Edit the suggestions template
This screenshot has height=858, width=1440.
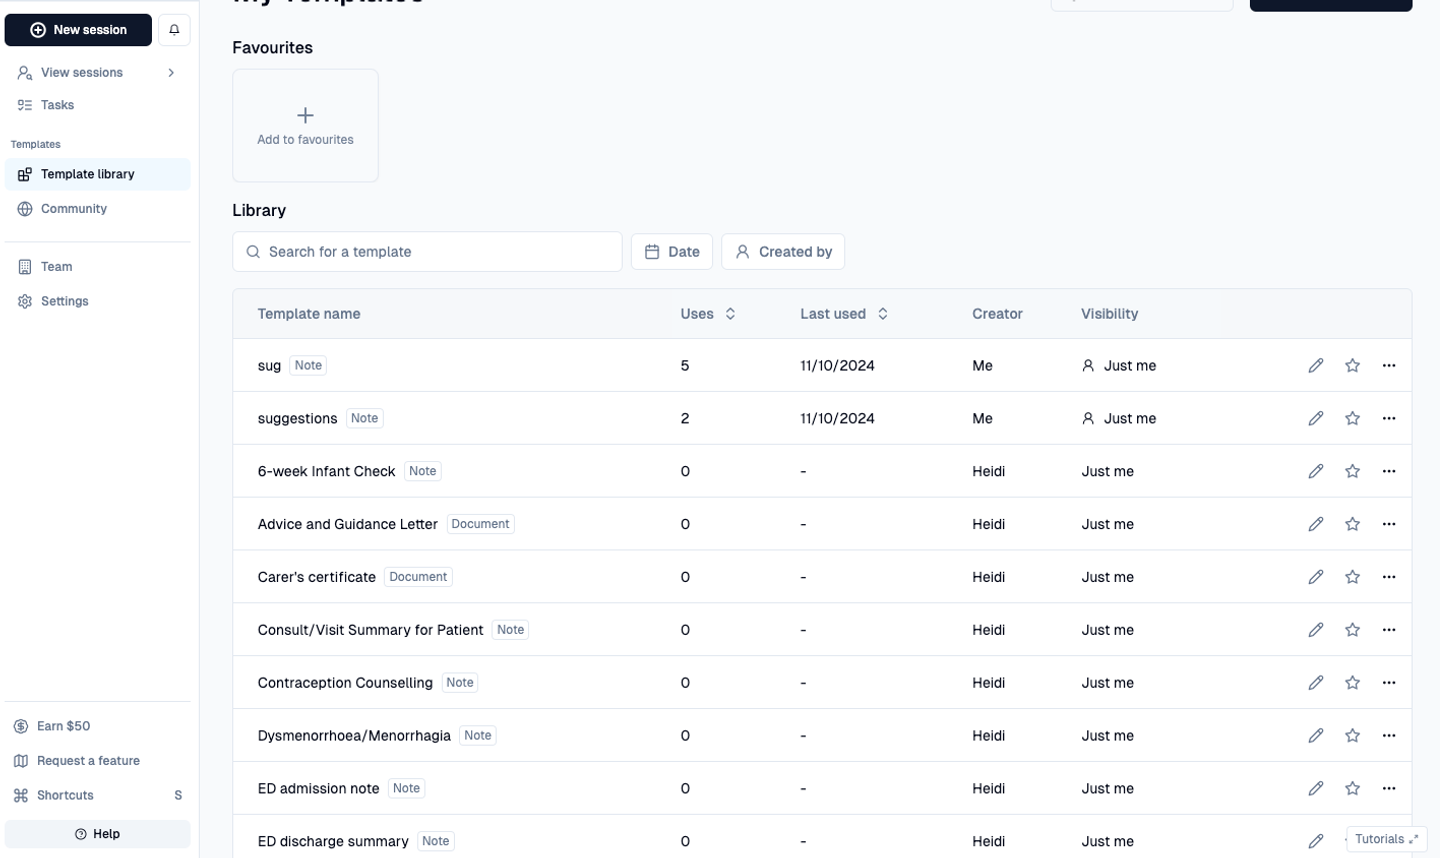(1316, 419)
